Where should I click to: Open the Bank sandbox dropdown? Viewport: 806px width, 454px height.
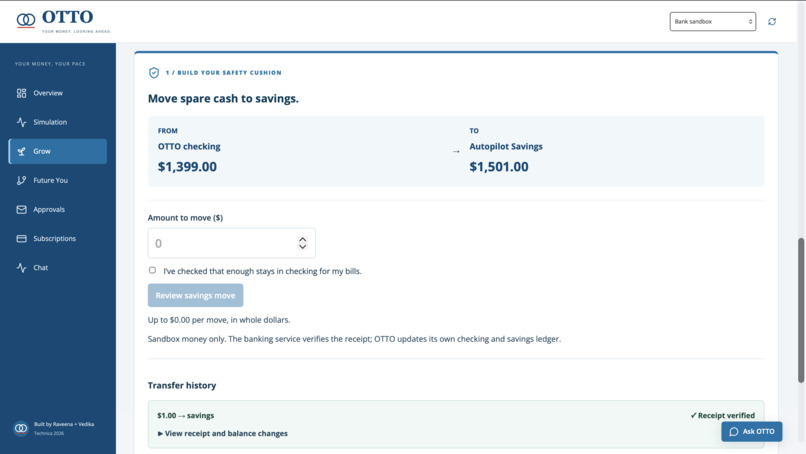click(x=712, y=22)
